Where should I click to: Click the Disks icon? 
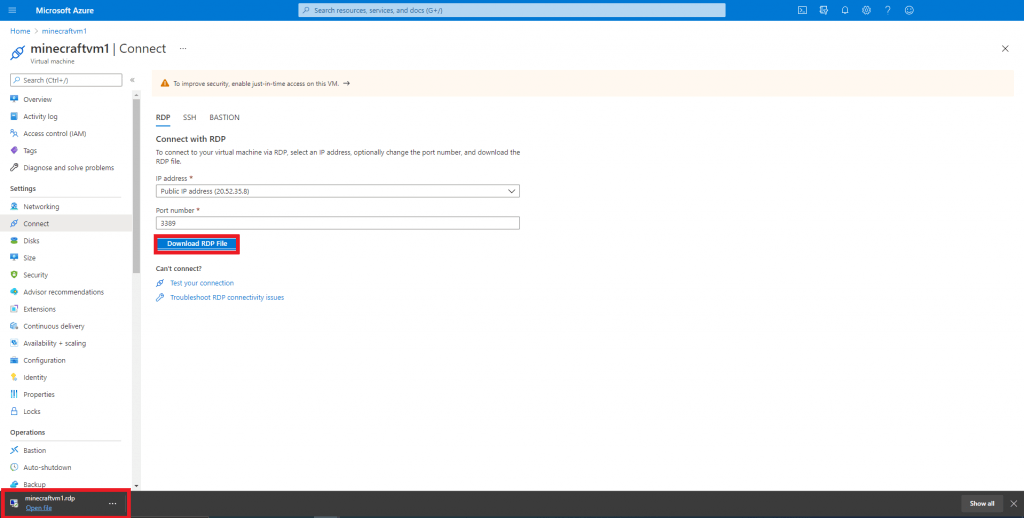click(x=14, y=240)
